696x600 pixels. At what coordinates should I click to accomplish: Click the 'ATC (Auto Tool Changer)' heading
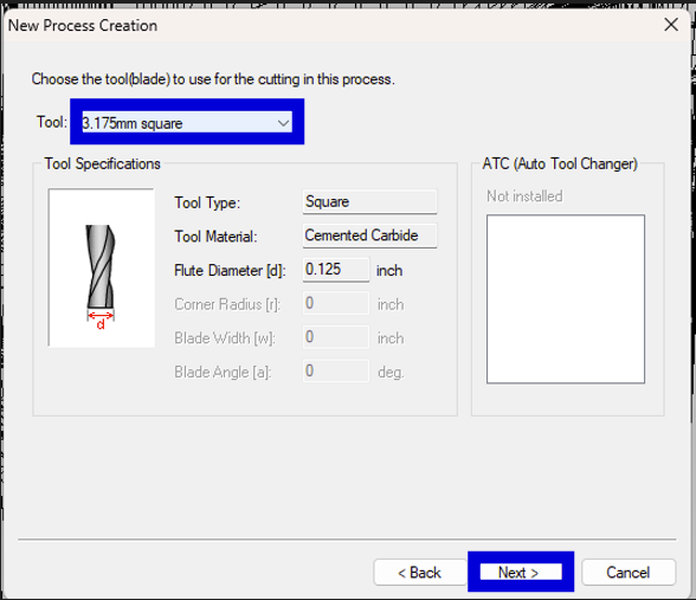click(x=560, y=164)
